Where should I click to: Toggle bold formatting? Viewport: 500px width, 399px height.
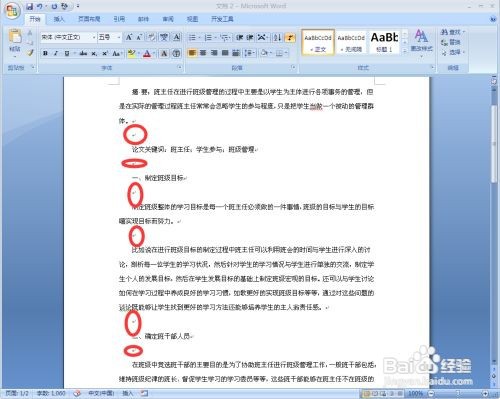(x=45, y=53)
